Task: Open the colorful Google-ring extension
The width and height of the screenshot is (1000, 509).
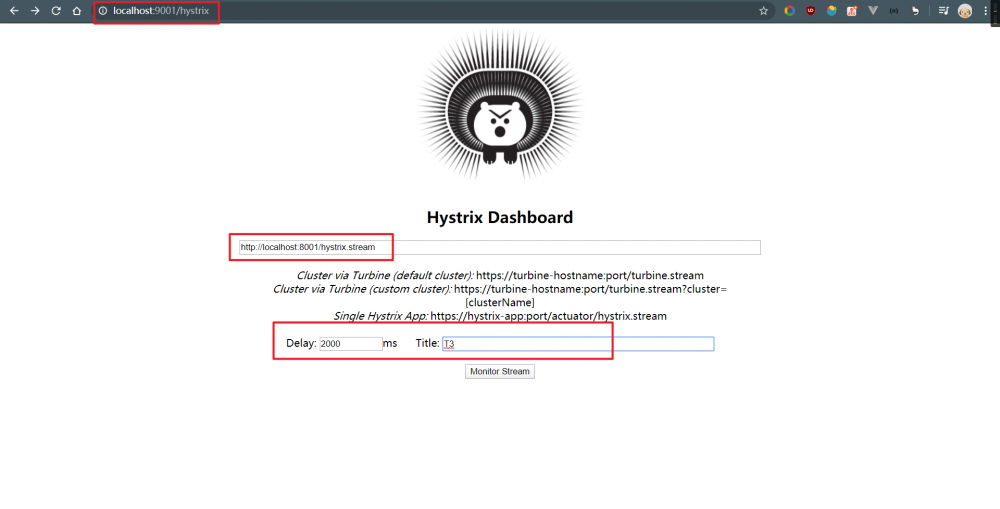Action: pos(790,11)
